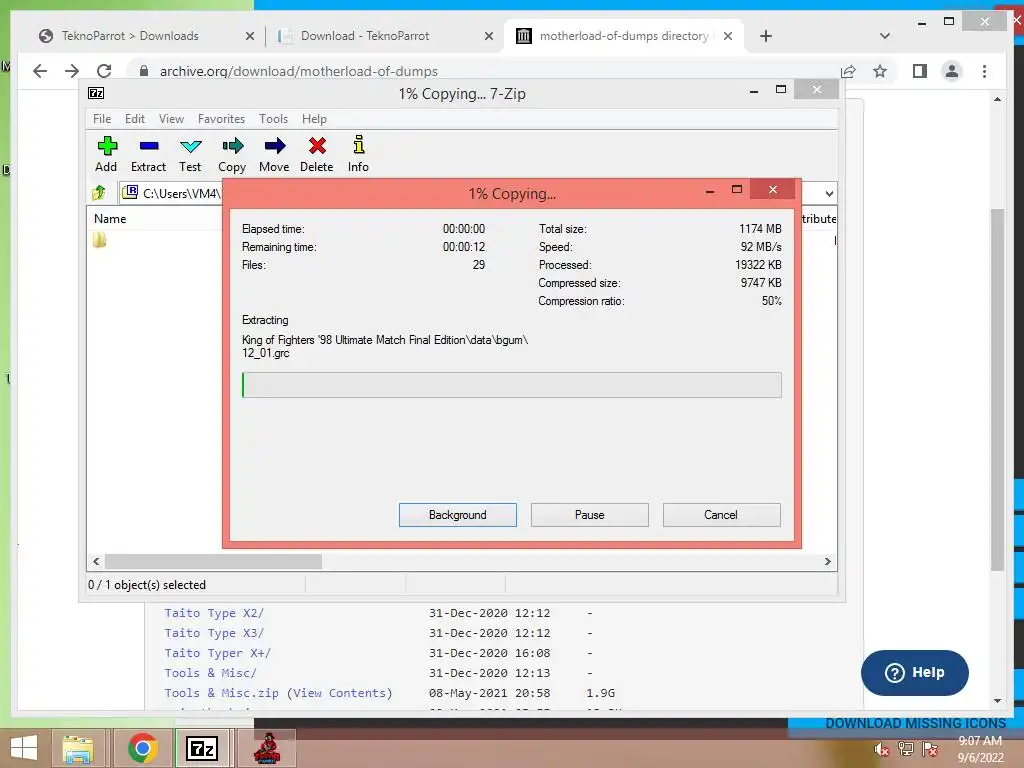This screenshot has width=1024, height=768.
Task: Open TeknoParrot taskbar icon
Action: coord(266,748)
